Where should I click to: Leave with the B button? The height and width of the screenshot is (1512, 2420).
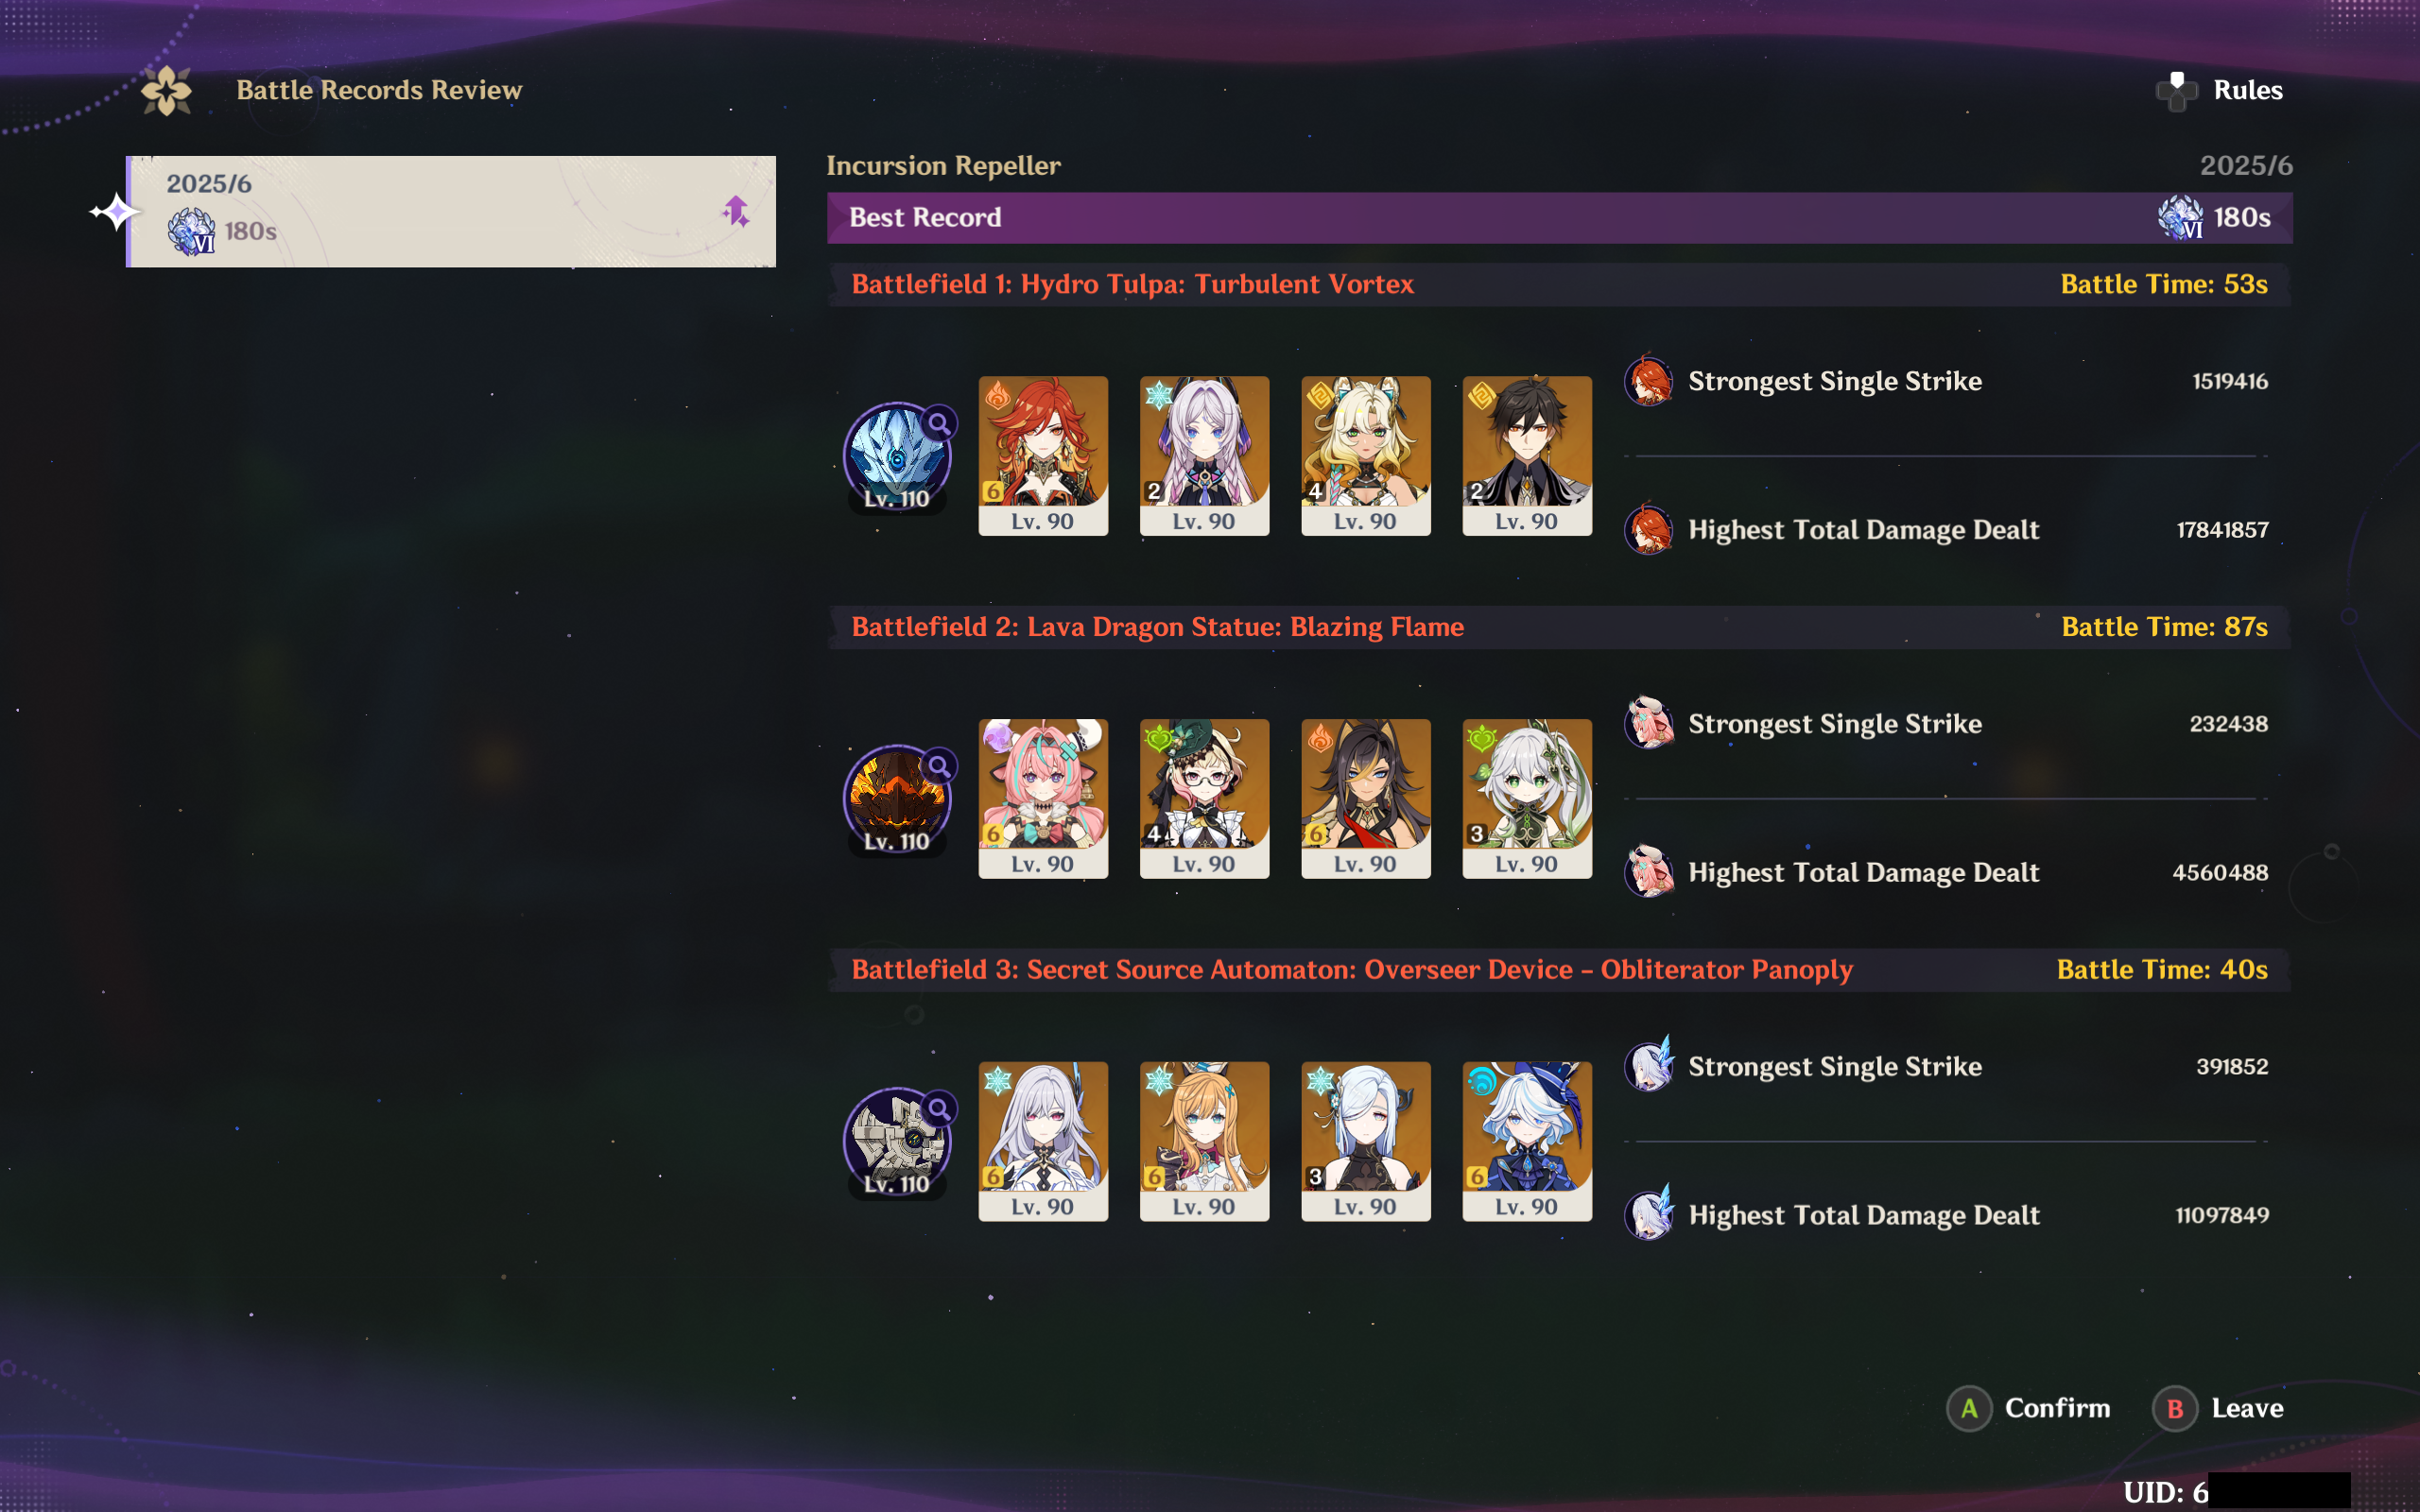point(2218,1408)
